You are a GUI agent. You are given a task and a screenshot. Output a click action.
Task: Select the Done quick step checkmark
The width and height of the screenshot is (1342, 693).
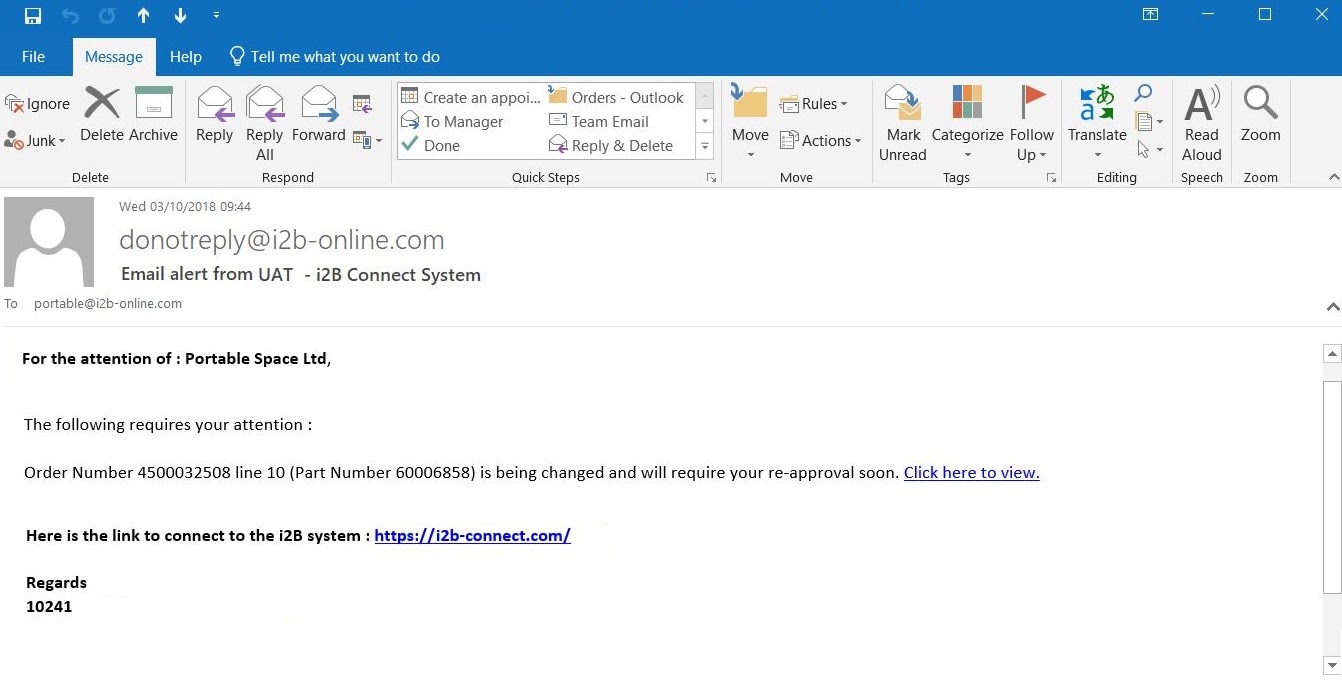pos(431,145)
